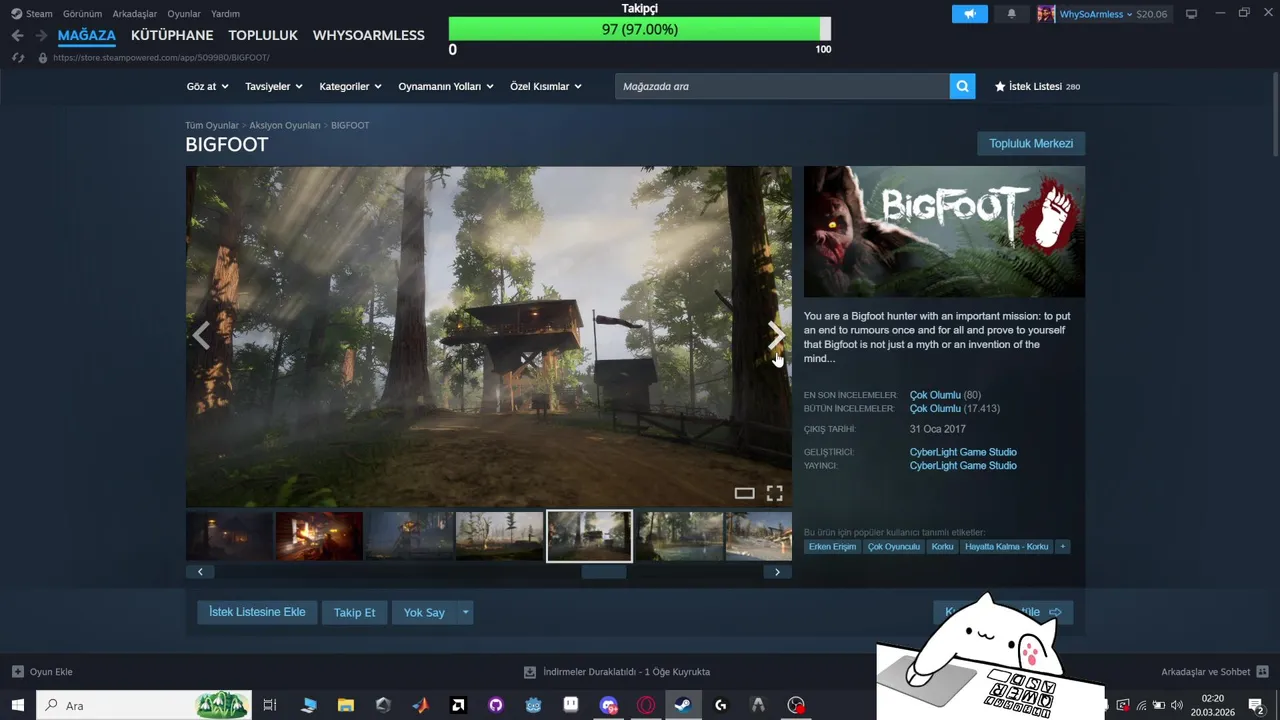Screen dimensions: 1280x720
Task: Open the WhySoArmless account dropdown
Action: point(1095,14)
